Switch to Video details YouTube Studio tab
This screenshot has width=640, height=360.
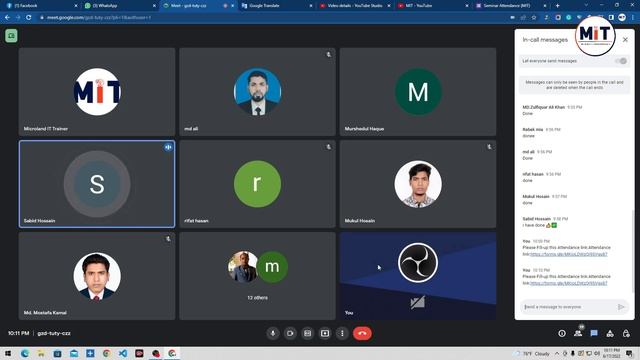[354, 6]
